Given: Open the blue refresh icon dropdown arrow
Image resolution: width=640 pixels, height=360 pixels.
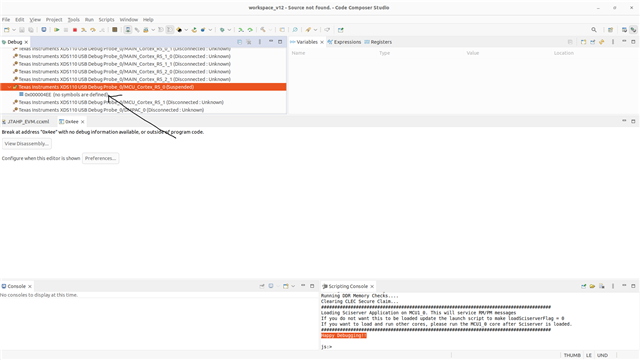Looking at the screenshot, I should pos(211,30).
